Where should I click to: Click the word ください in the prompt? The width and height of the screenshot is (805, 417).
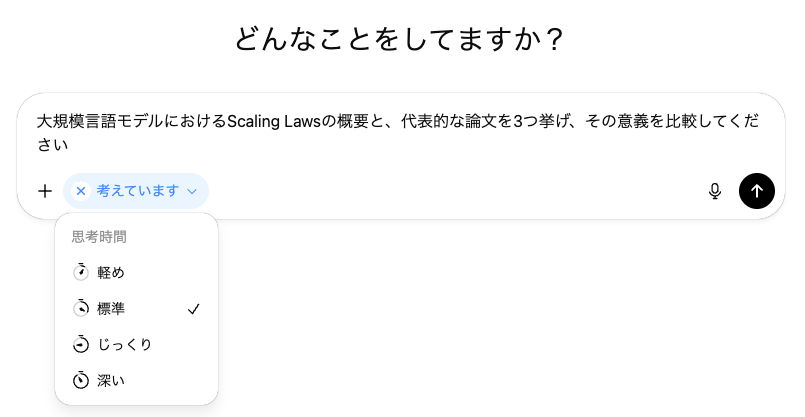[x=52, y=145]
